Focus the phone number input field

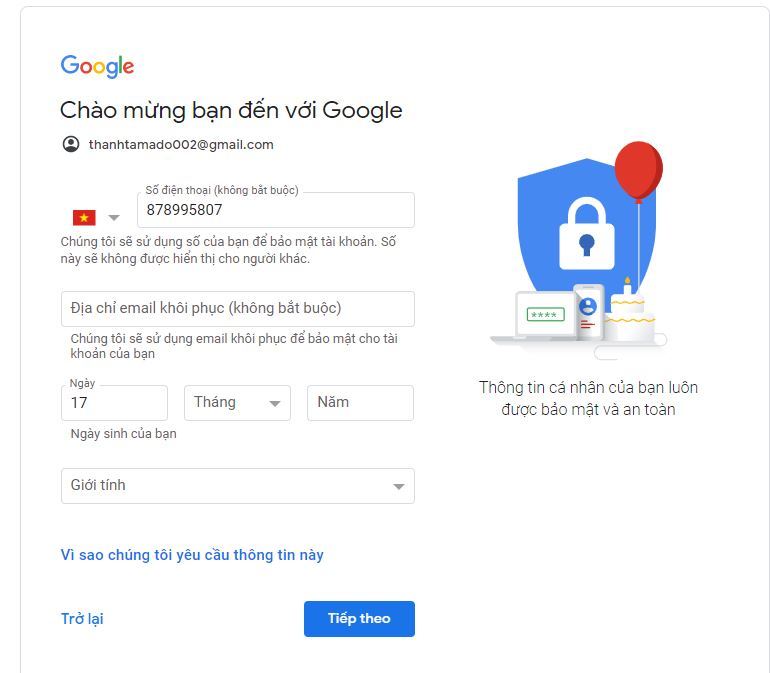point(276,210)
